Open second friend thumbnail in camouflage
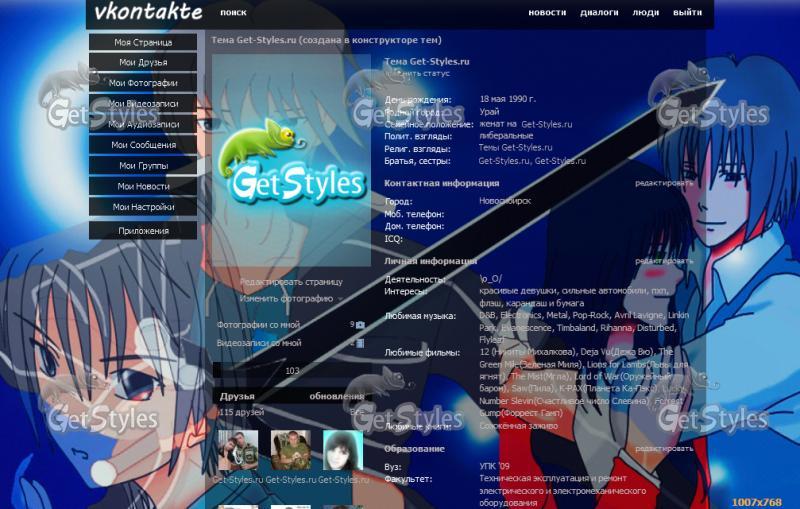This screenshot has width=800, height=509. [291, 450]
